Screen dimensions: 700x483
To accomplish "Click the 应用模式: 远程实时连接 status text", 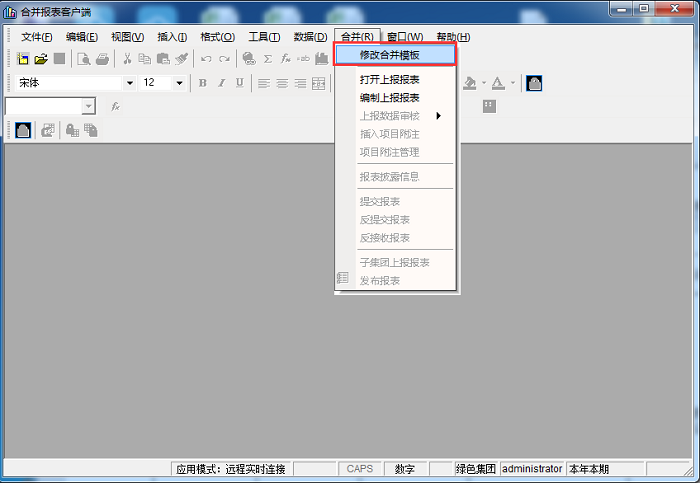I will tap(230, 469).
